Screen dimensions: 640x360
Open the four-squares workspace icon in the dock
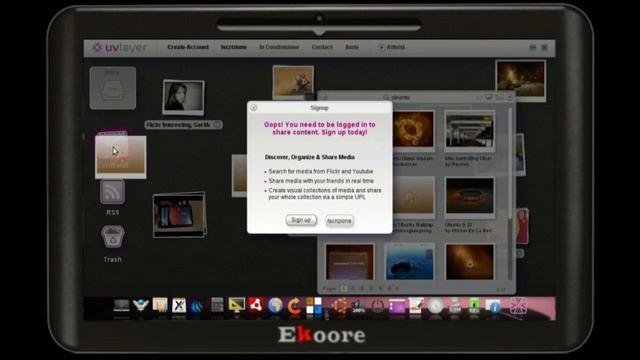(x=314, y=305)
